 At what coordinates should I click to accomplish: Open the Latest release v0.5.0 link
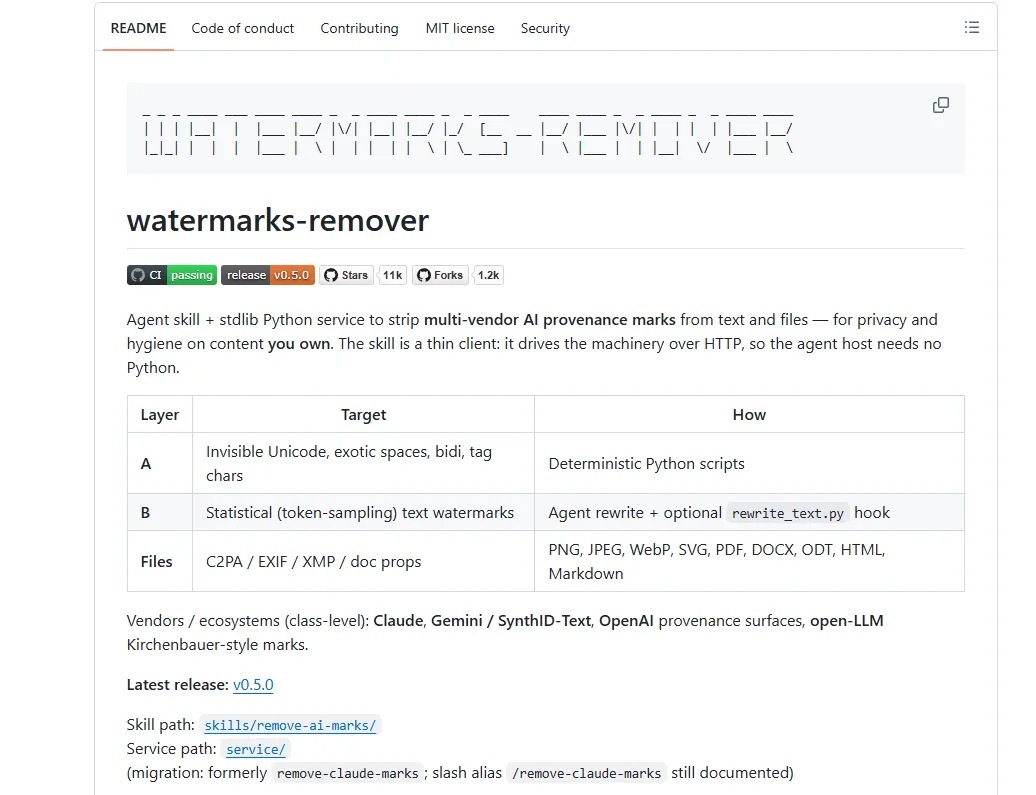253,685
